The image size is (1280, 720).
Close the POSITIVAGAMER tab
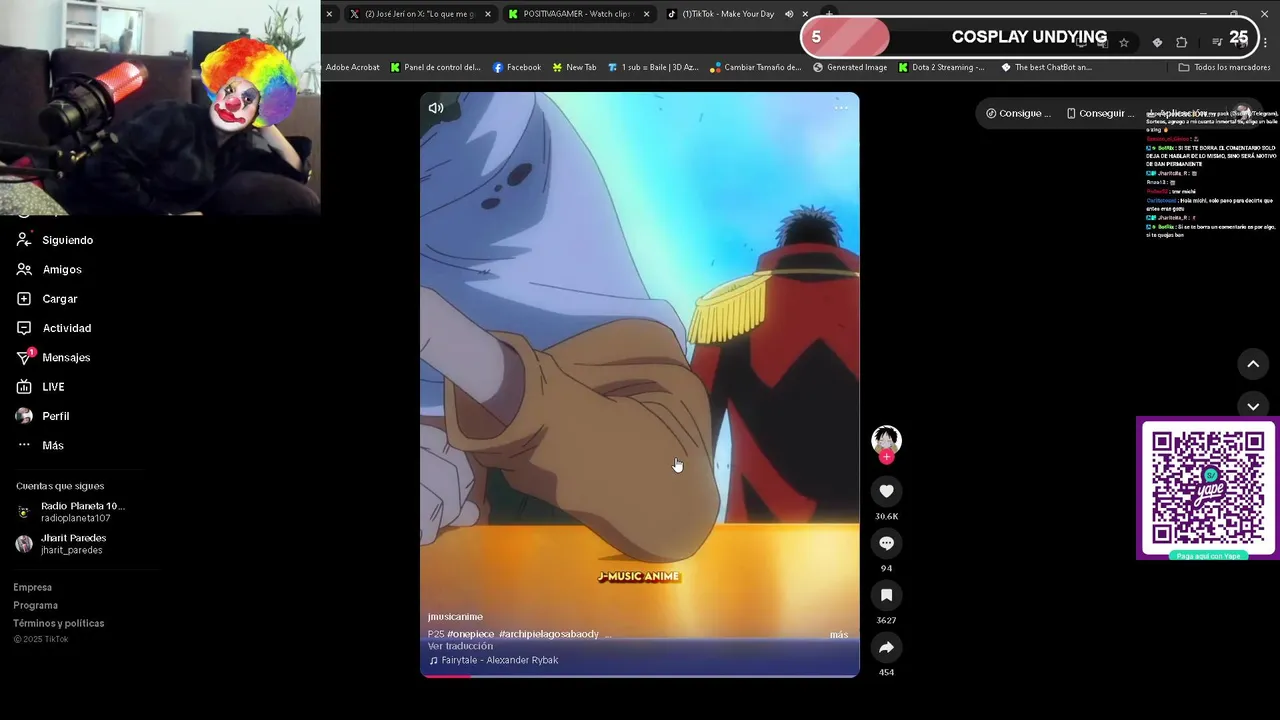pyautogui.click(x=646, y=14)
